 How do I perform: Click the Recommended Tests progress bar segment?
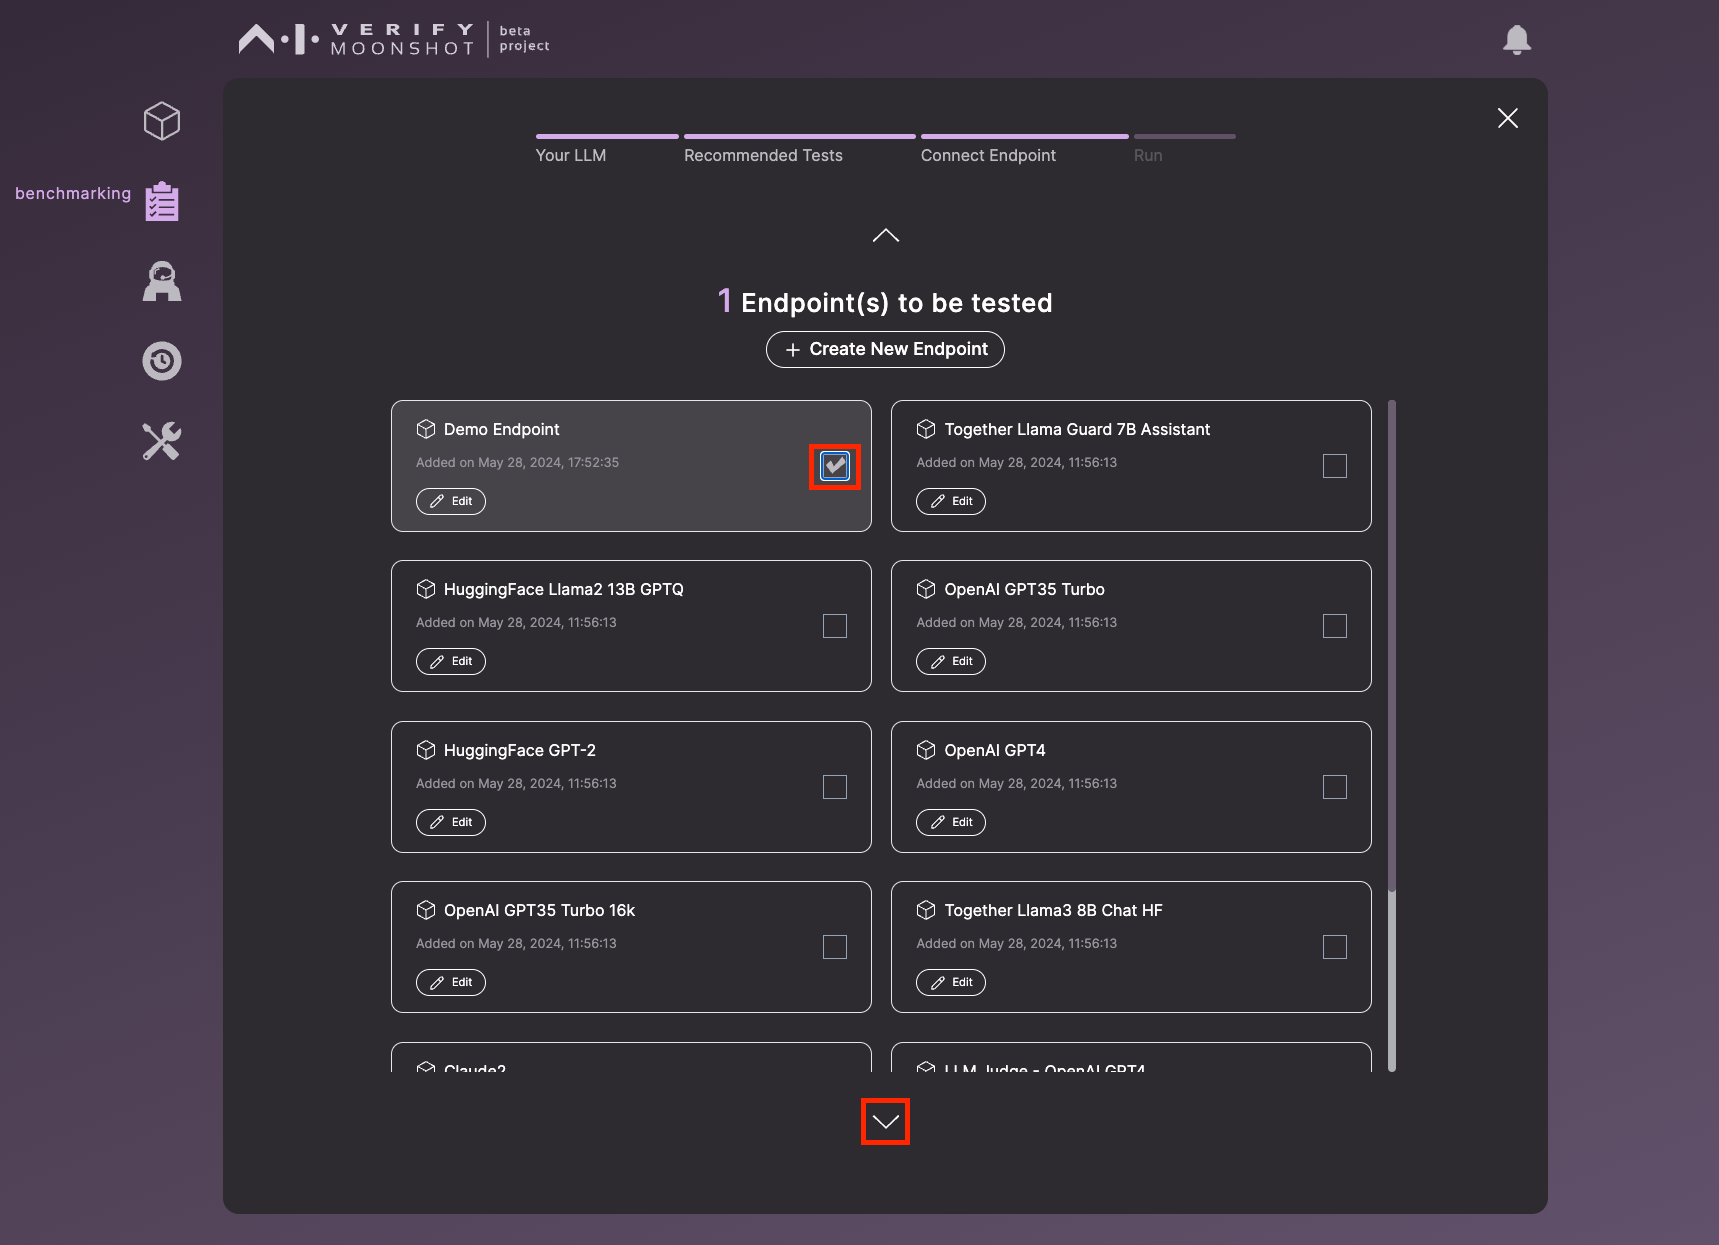tap(800, 136)
